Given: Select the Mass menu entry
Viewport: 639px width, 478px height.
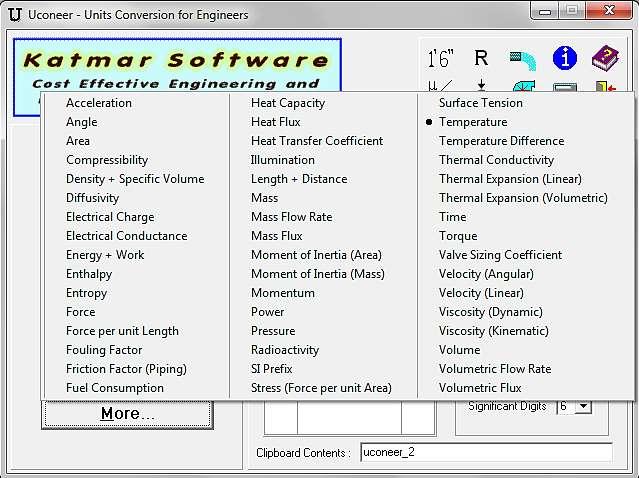Looking at the screenshot, I should 264,198.
